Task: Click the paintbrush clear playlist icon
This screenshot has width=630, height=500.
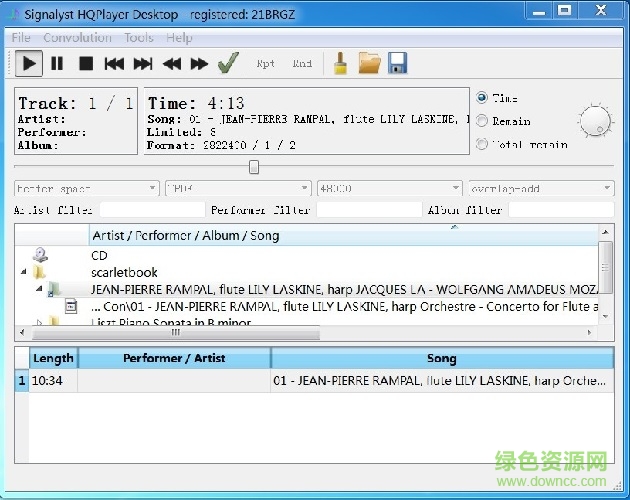Action: (x=340, y=64)
